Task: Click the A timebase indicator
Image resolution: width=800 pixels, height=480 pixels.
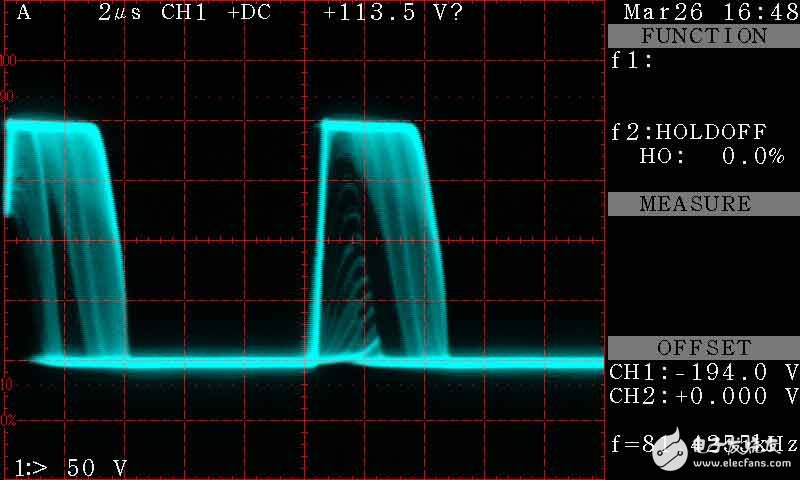Action: (x=23, y=12)
